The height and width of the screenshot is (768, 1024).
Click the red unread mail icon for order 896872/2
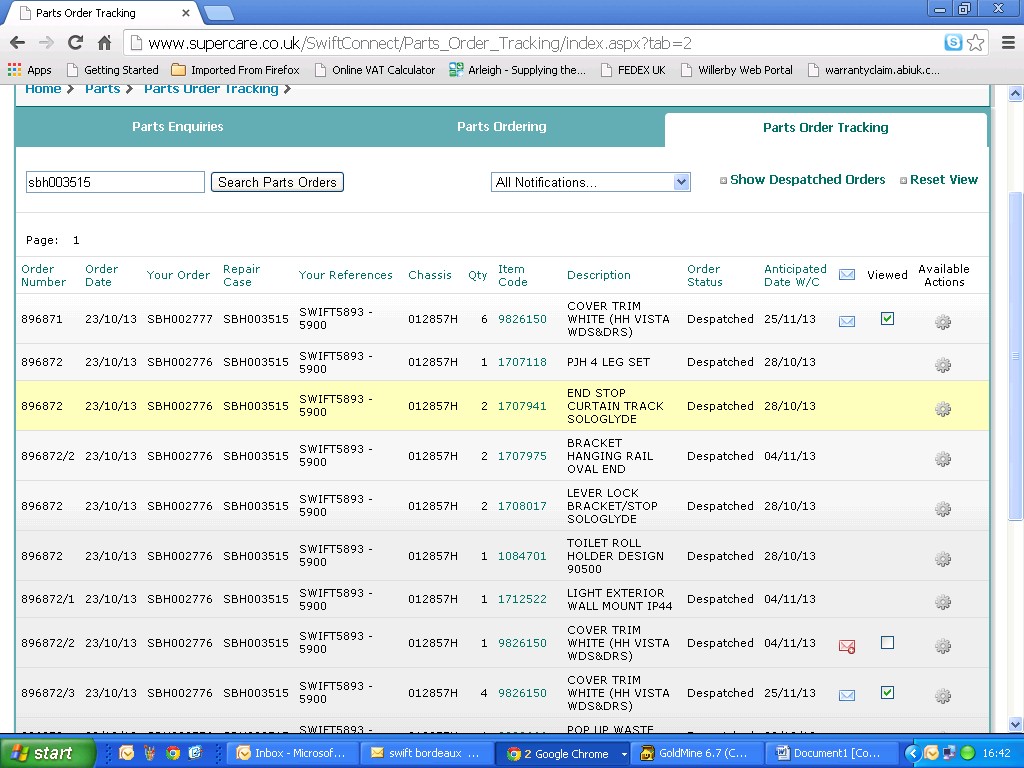click(x=846, y=646)
